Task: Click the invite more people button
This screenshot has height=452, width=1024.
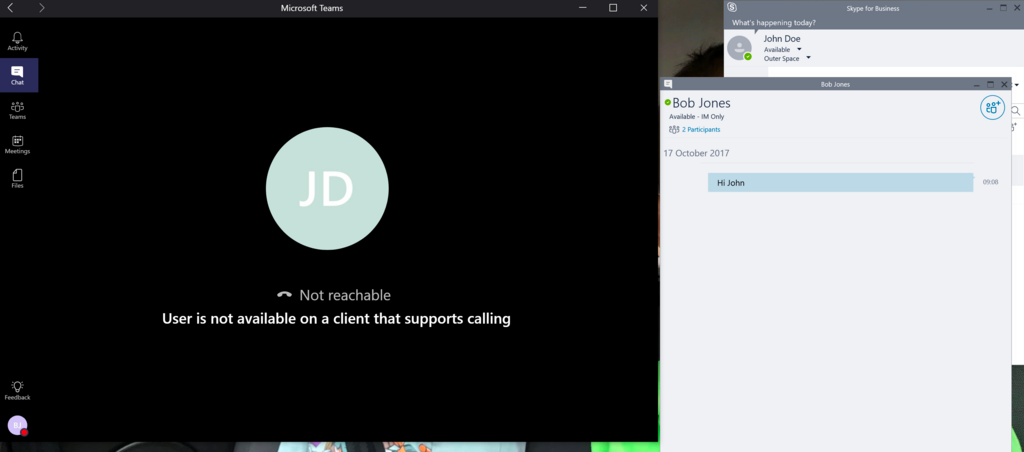Action: pos(992,107)
